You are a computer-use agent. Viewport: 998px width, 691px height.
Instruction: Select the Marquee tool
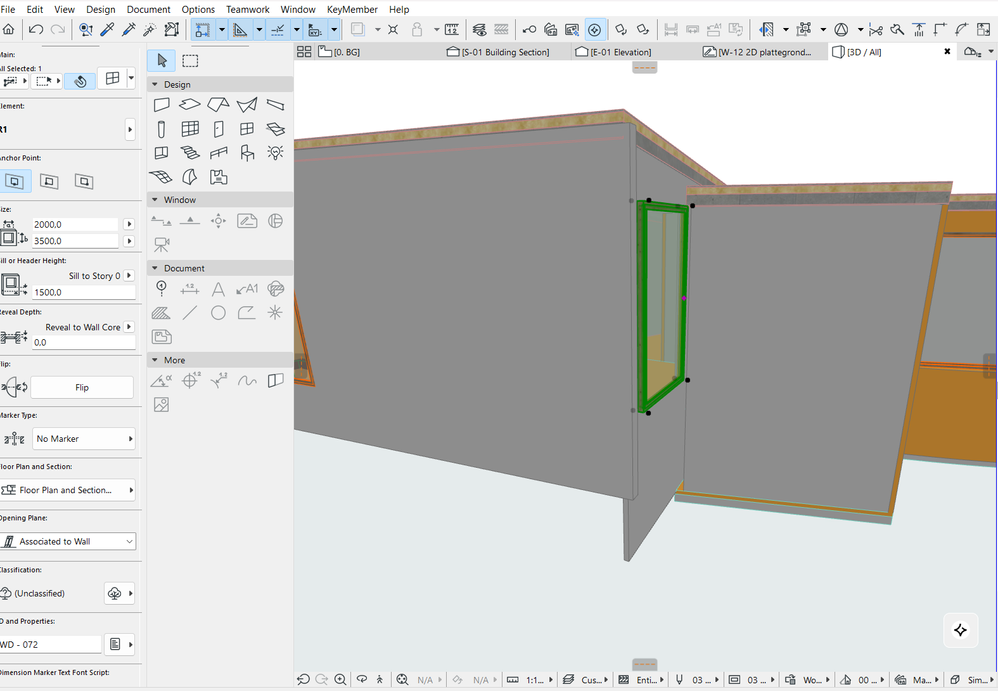coord(190,60)
